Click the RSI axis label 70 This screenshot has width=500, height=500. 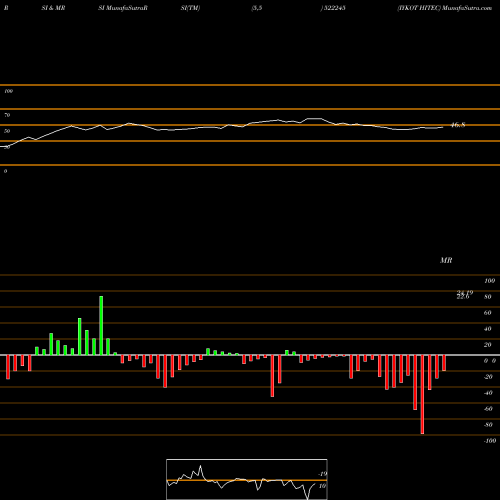[x=7, y=115]
